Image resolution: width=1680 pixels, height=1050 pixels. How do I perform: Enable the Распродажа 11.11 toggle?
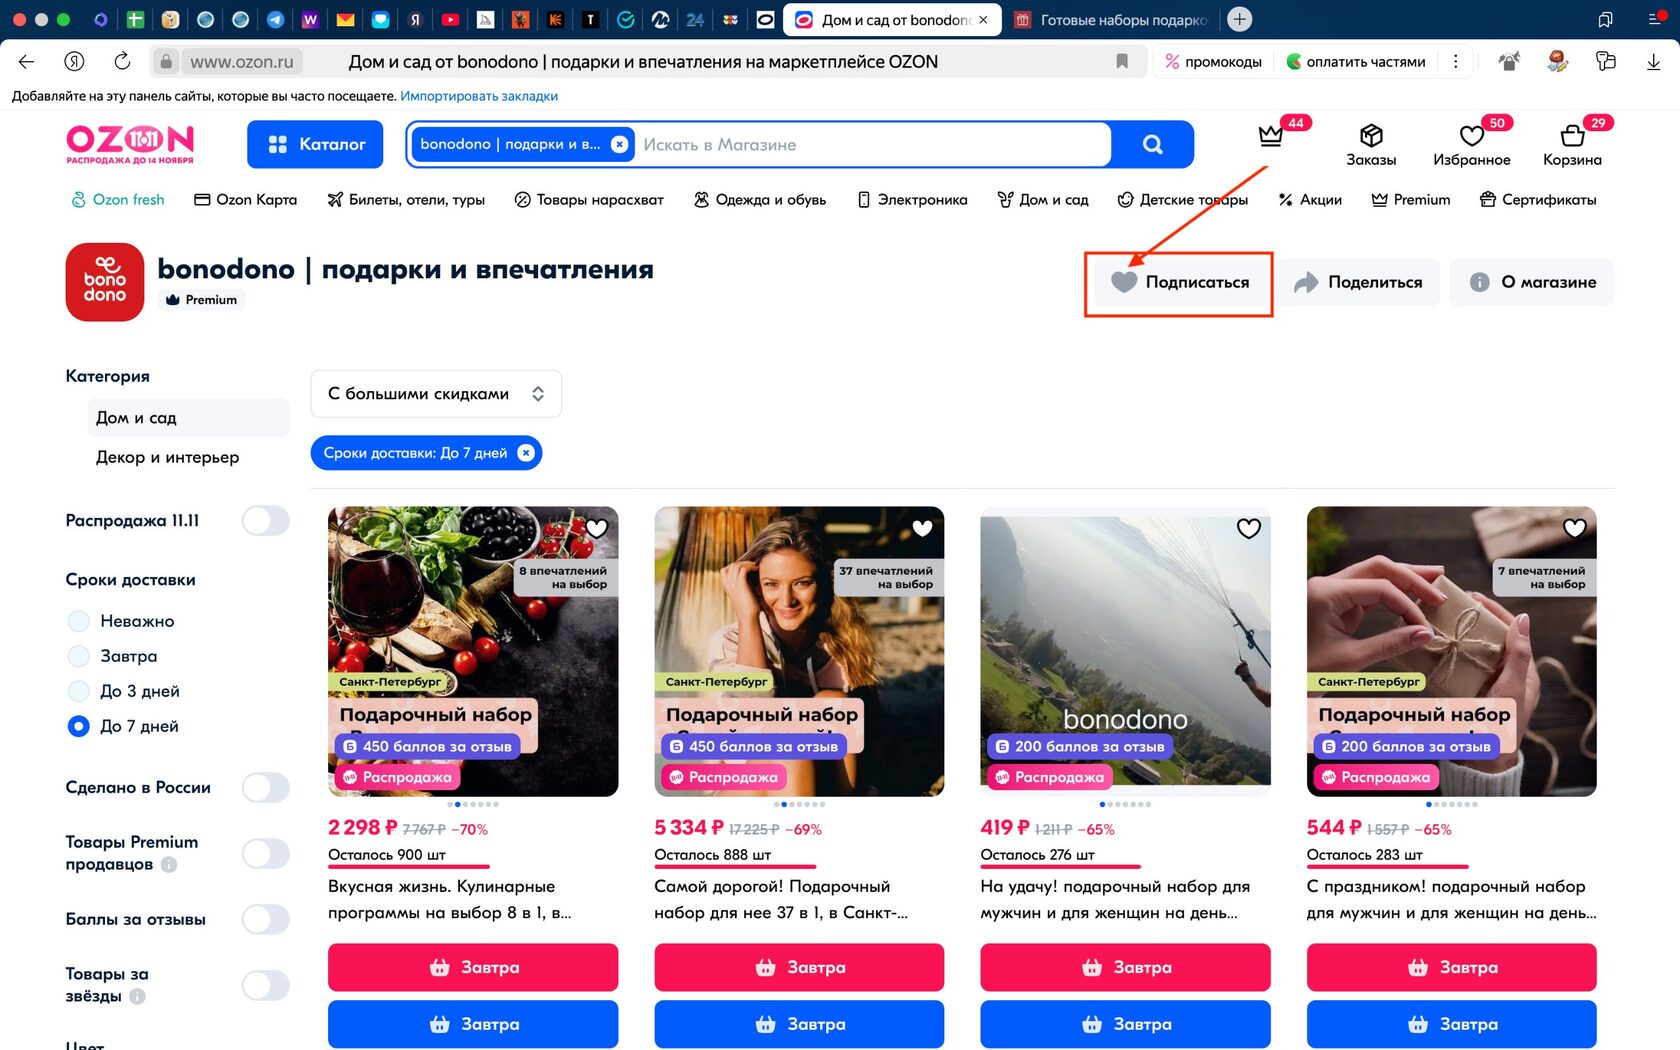(x=266, y=521)
